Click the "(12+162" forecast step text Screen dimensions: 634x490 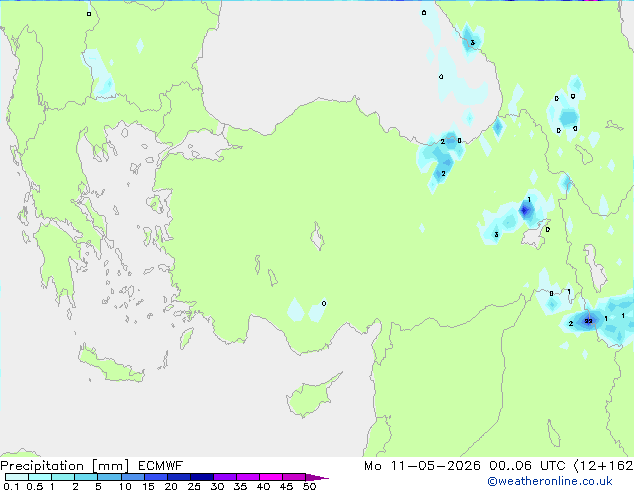pos(604,466)
